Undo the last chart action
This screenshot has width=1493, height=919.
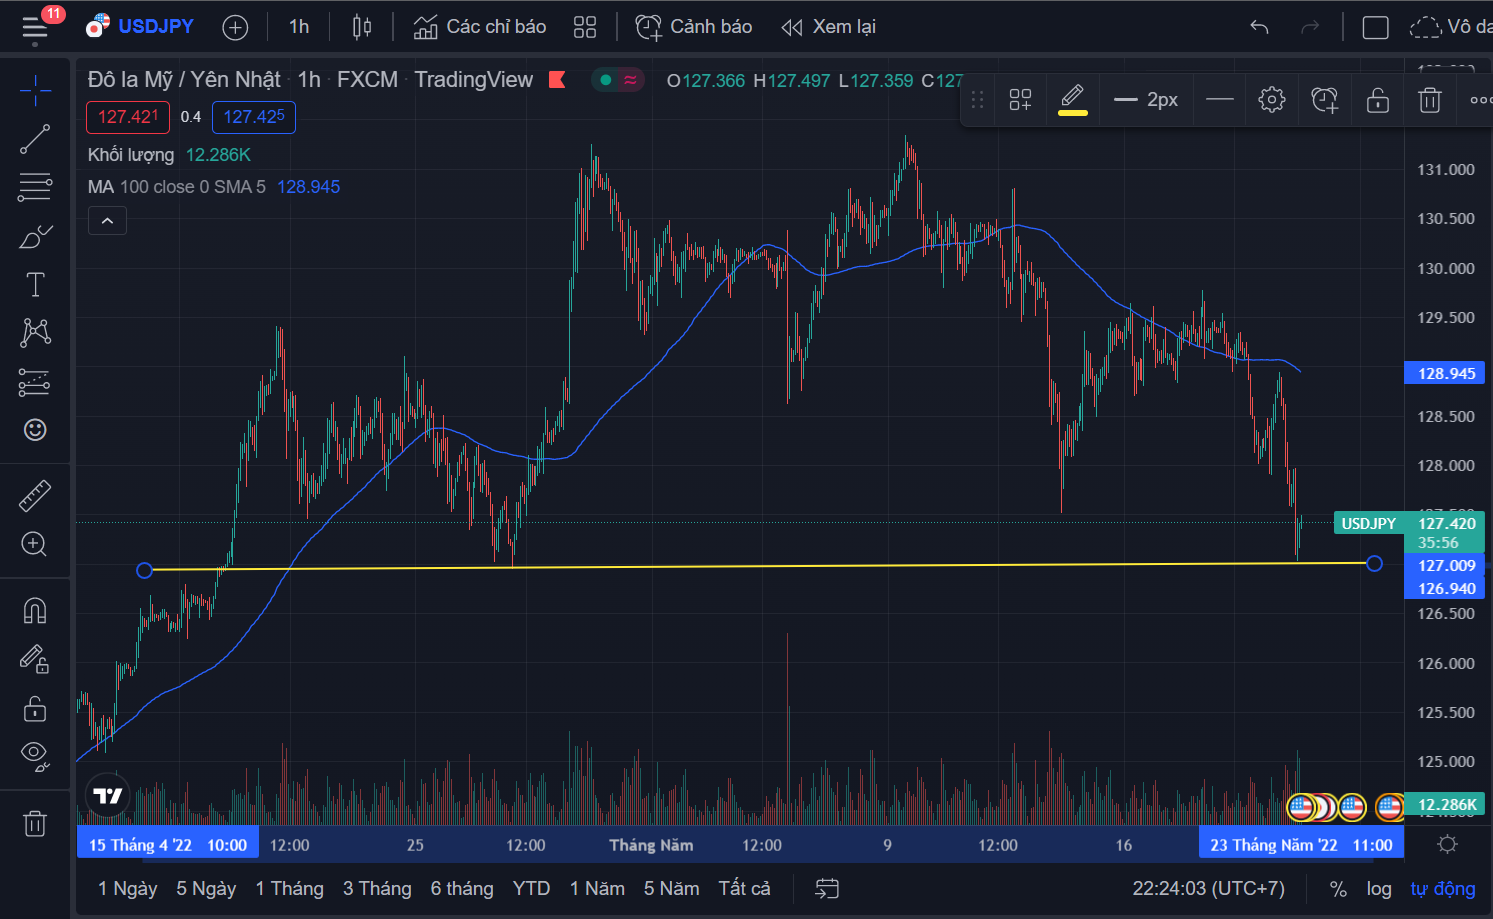click(1259, 27)
